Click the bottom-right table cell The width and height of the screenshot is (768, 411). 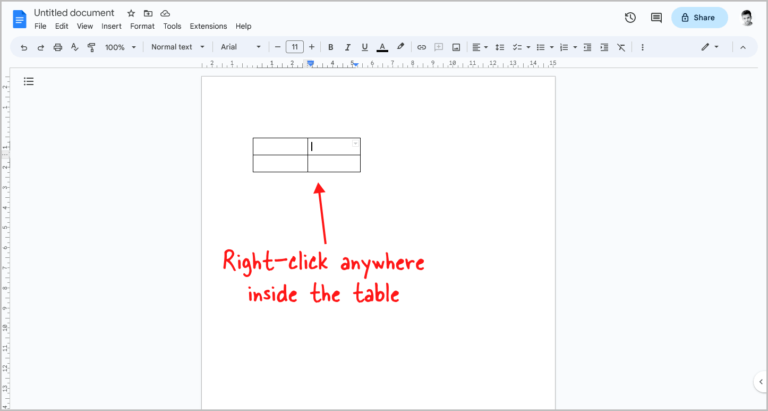pos(334,164)
